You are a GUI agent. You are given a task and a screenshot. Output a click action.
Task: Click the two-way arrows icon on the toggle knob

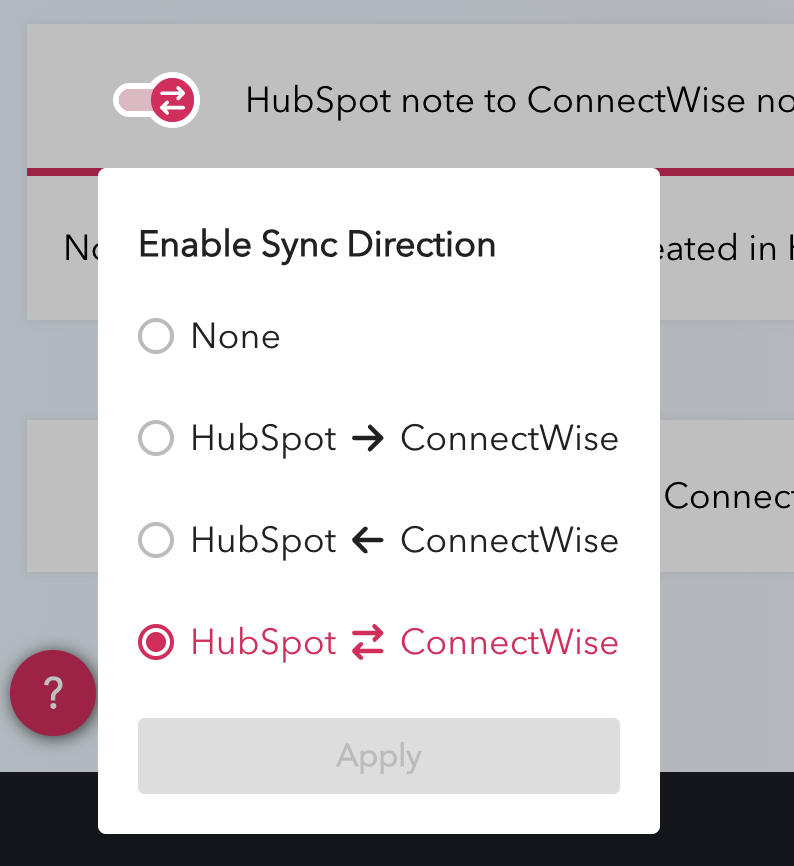click(x=173, y=100)
